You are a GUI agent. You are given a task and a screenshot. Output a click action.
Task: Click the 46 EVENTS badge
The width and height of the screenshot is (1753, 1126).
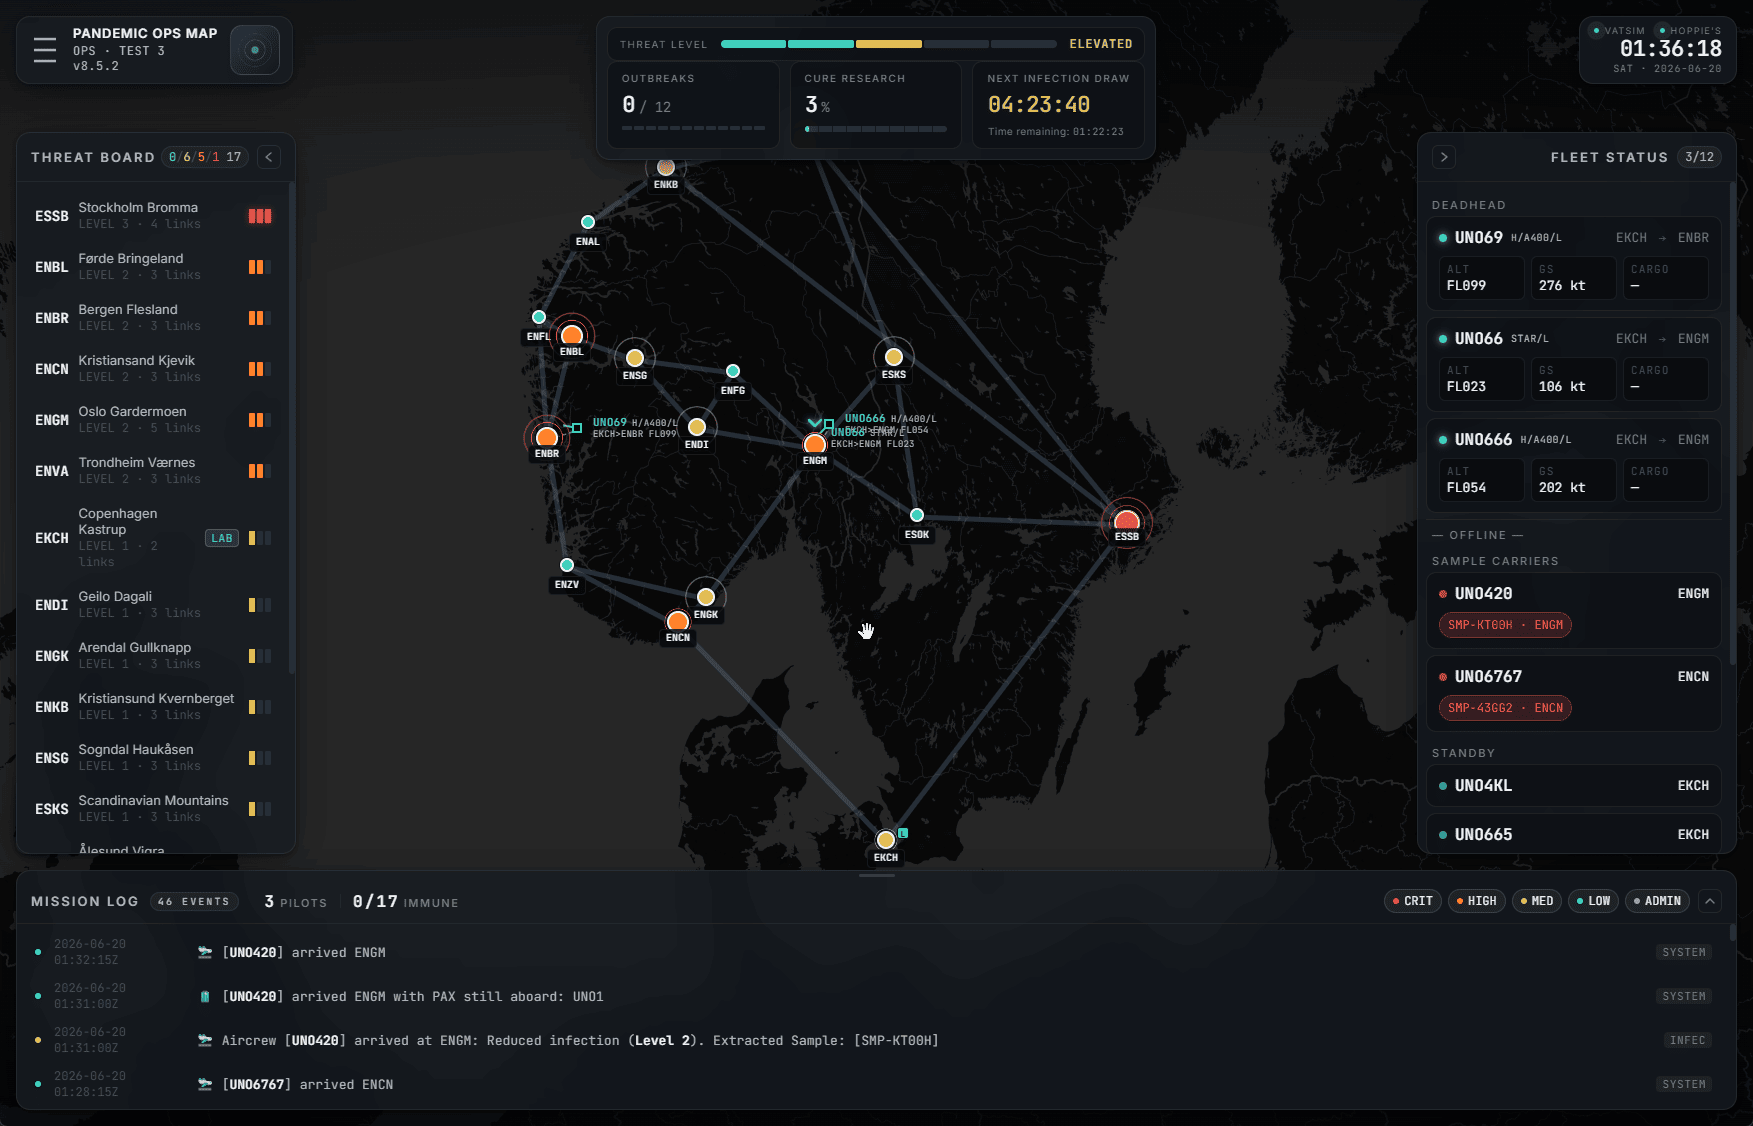tap(194, 901)
